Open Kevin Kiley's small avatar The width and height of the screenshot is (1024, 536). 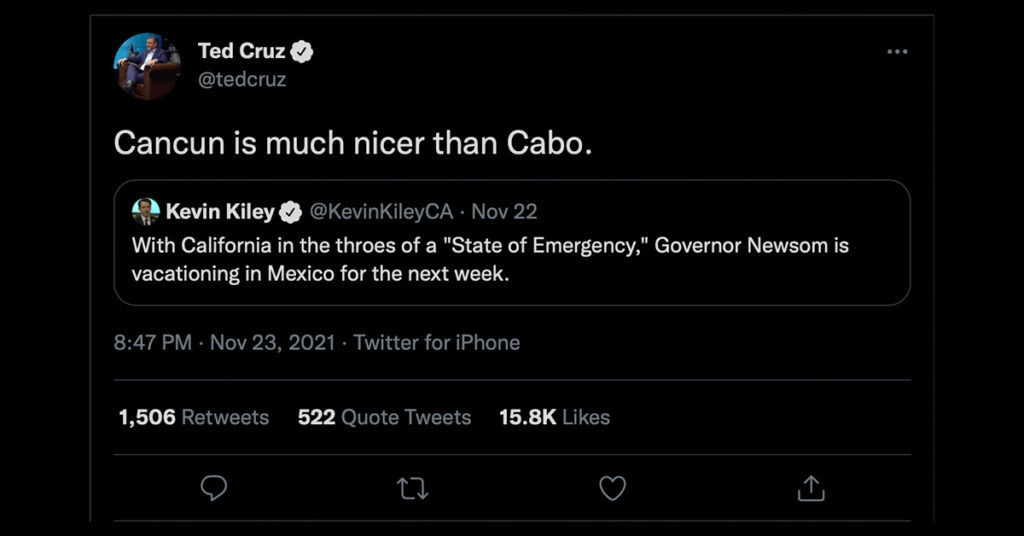tap(146, 211)
